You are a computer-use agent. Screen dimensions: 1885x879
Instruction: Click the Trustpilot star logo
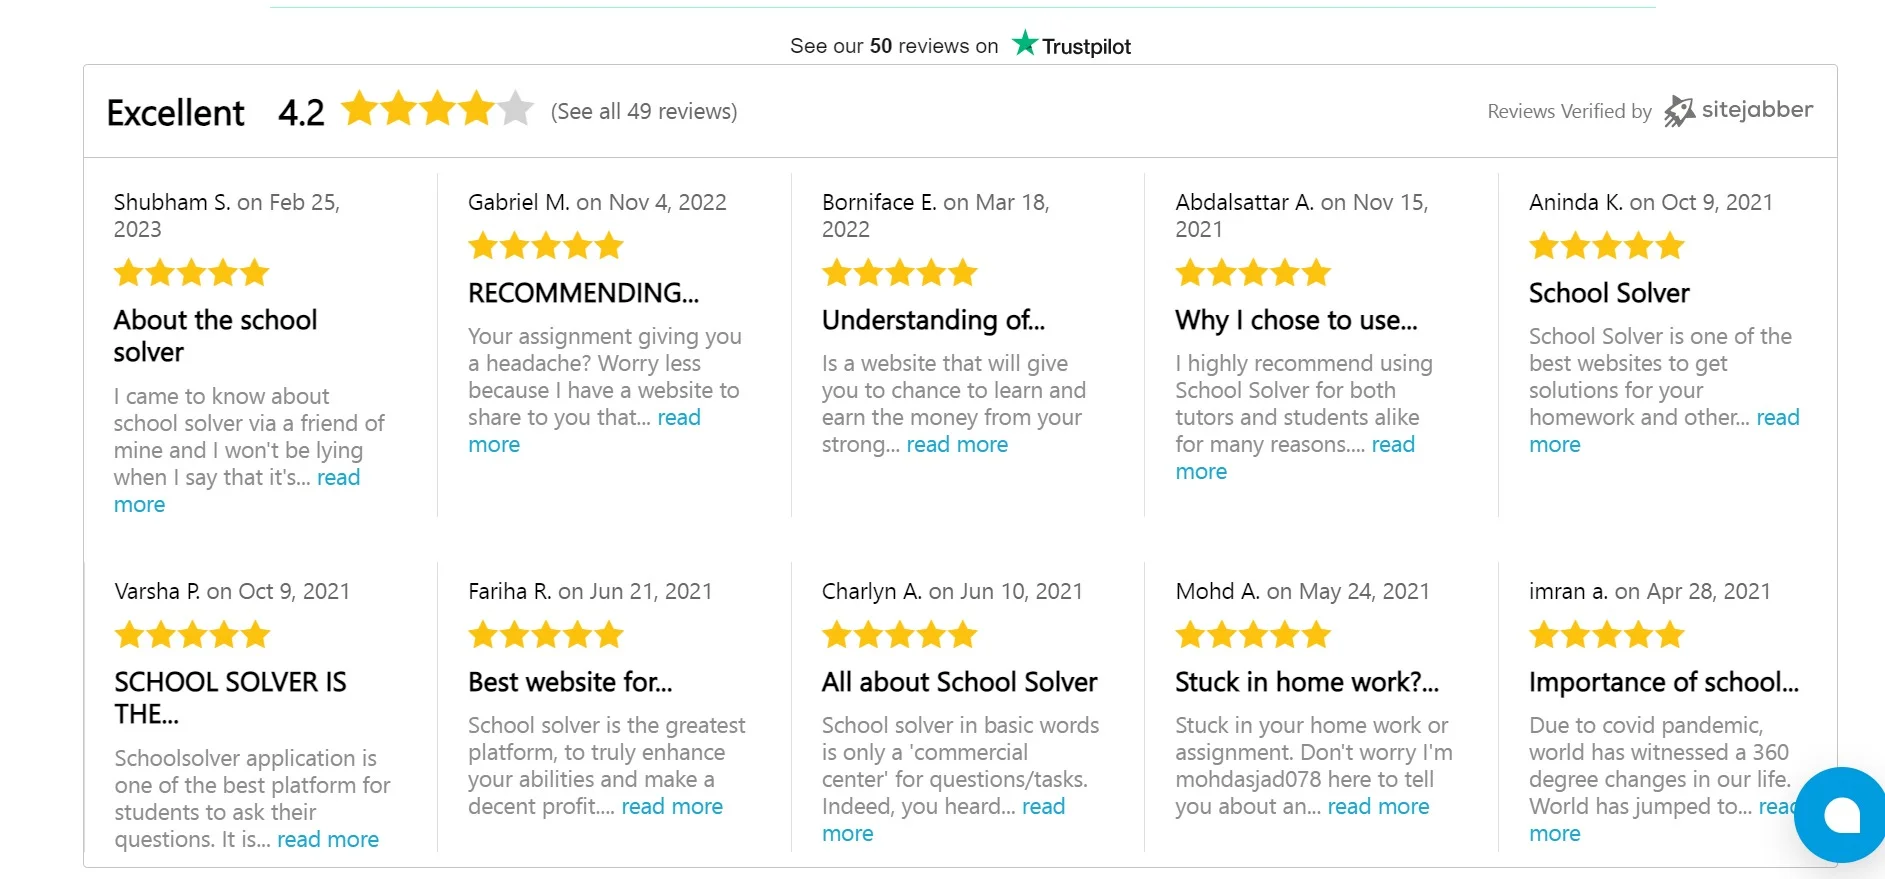point(1025,43)
